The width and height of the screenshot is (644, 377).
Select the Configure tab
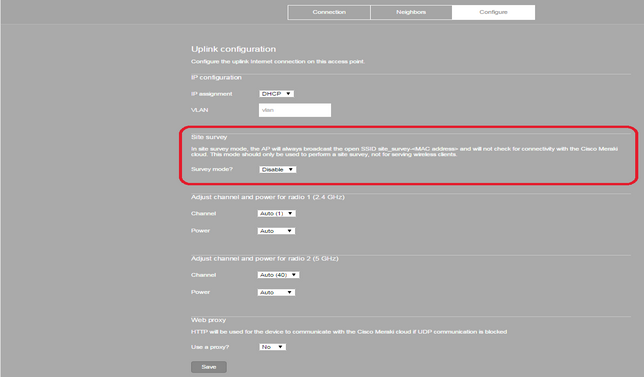(494, 12)
